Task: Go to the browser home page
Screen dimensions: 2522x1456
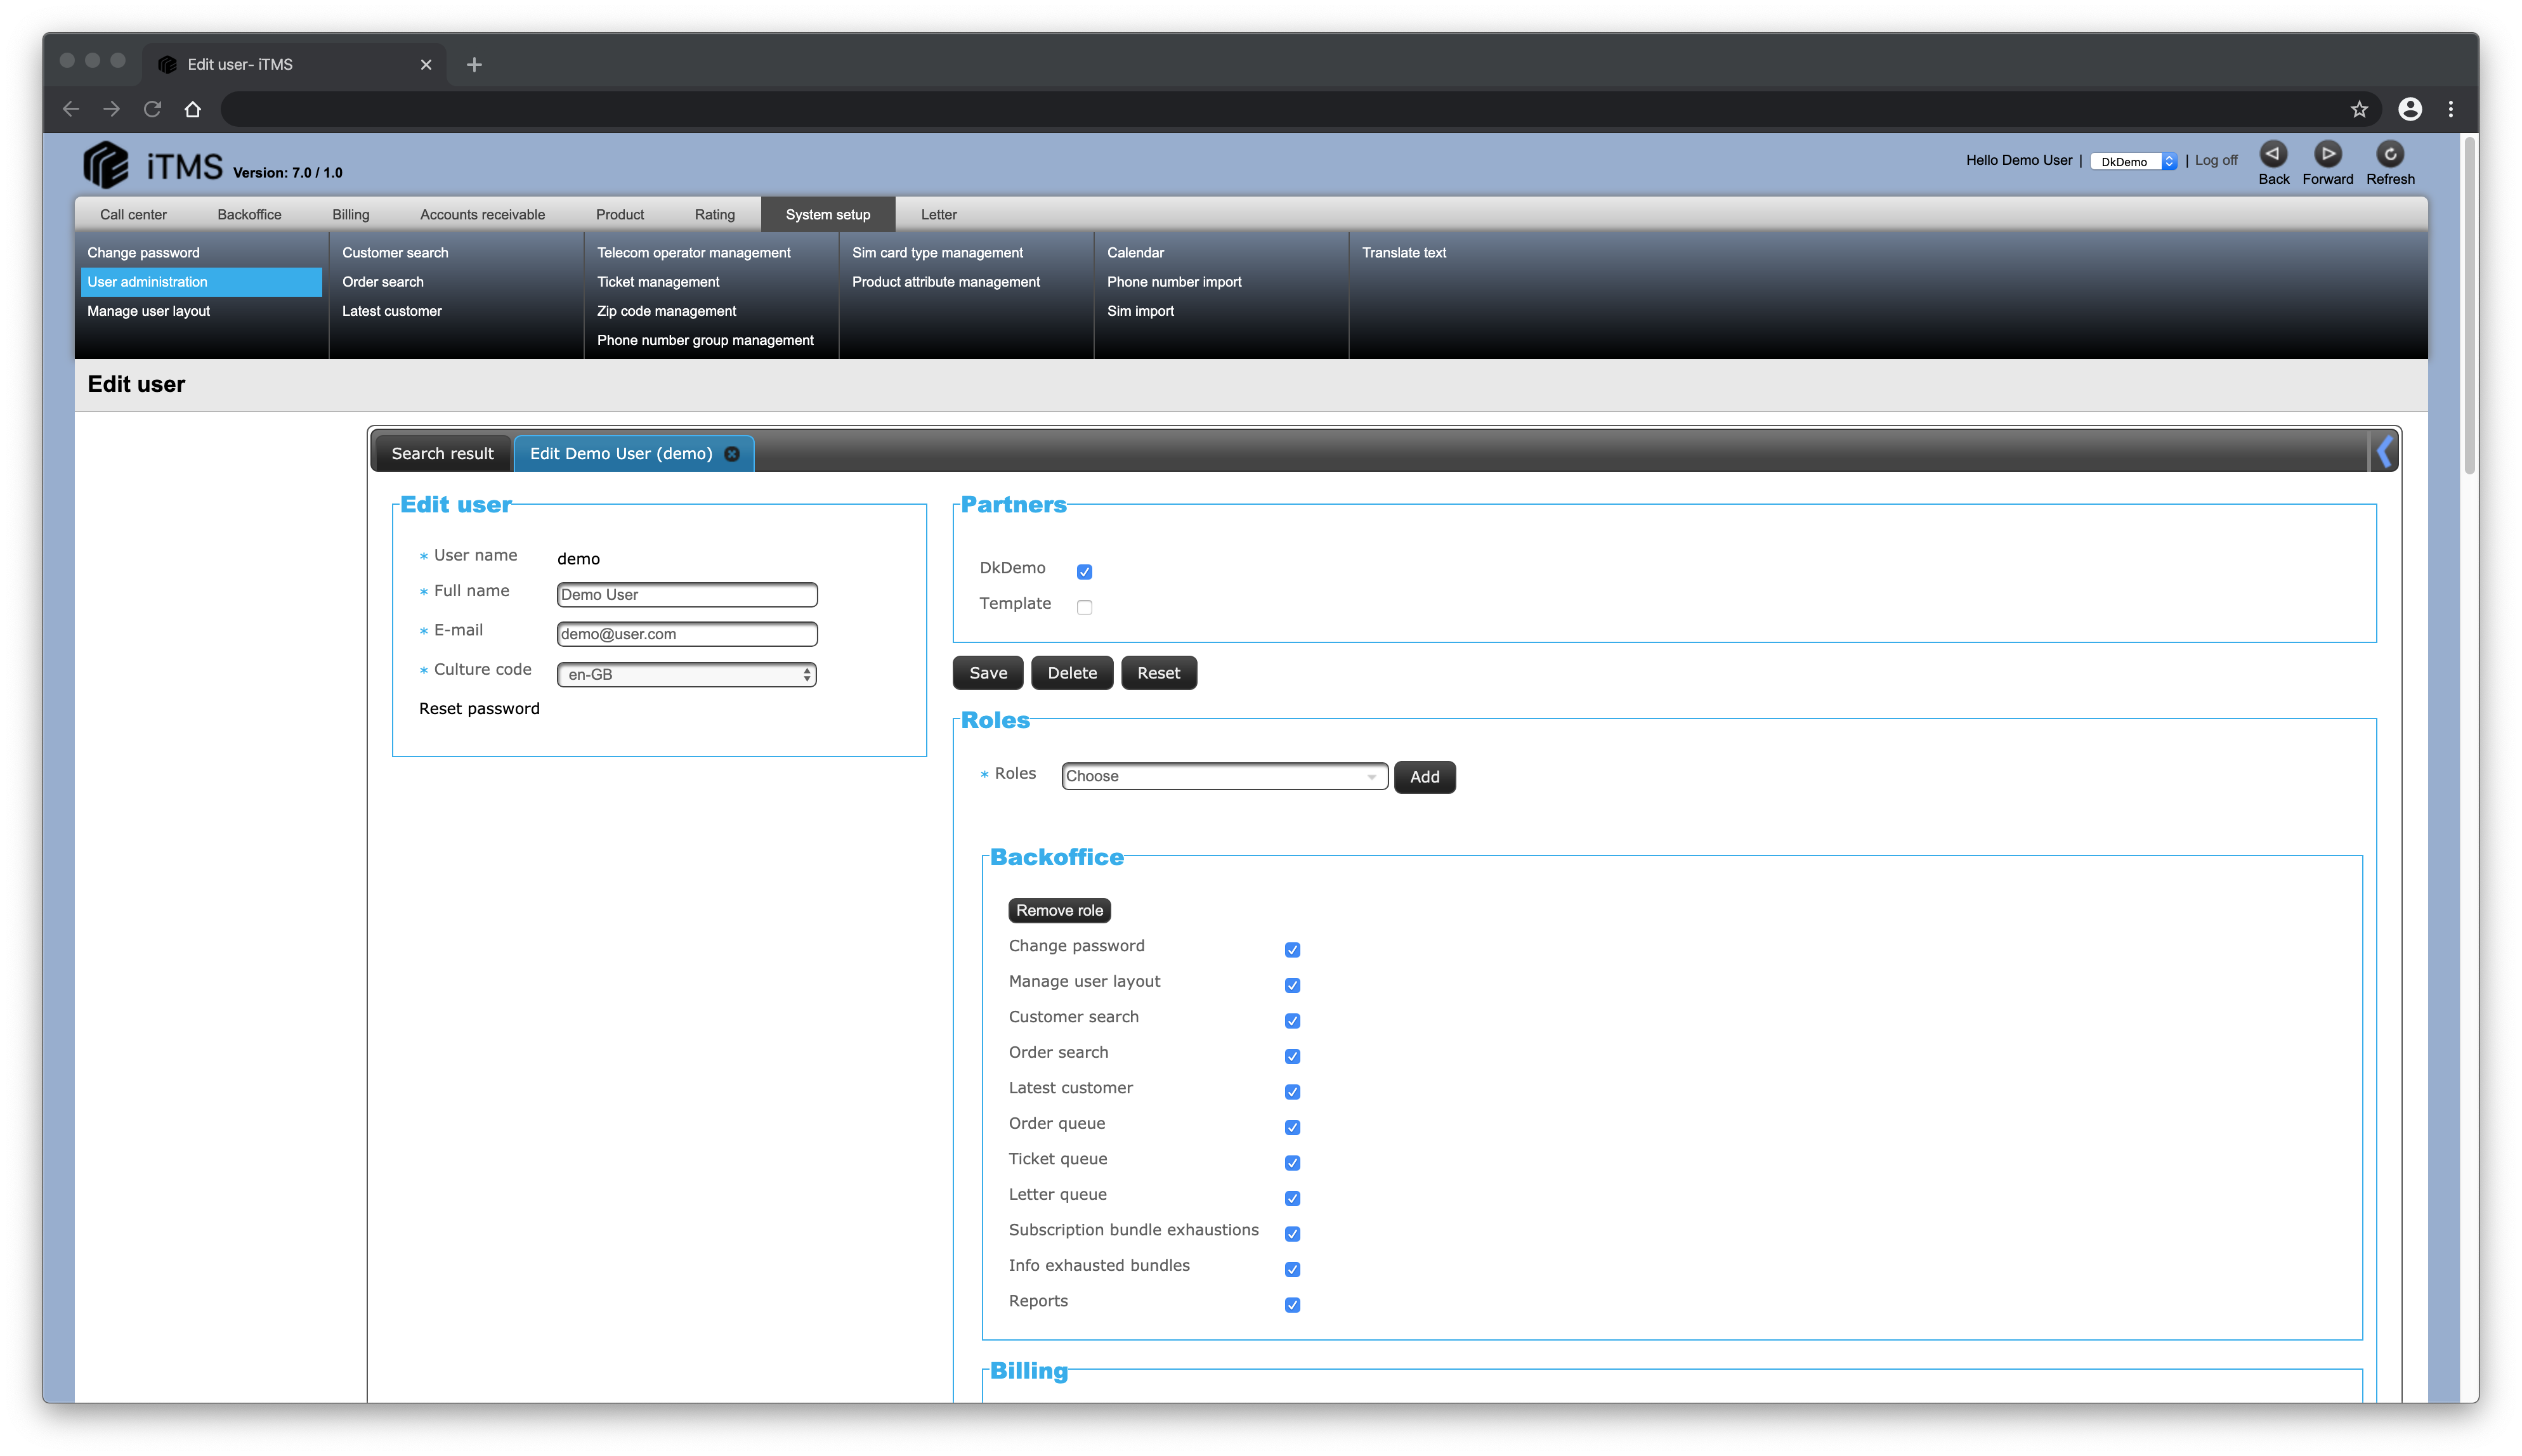Action: [x=193, y=109]
